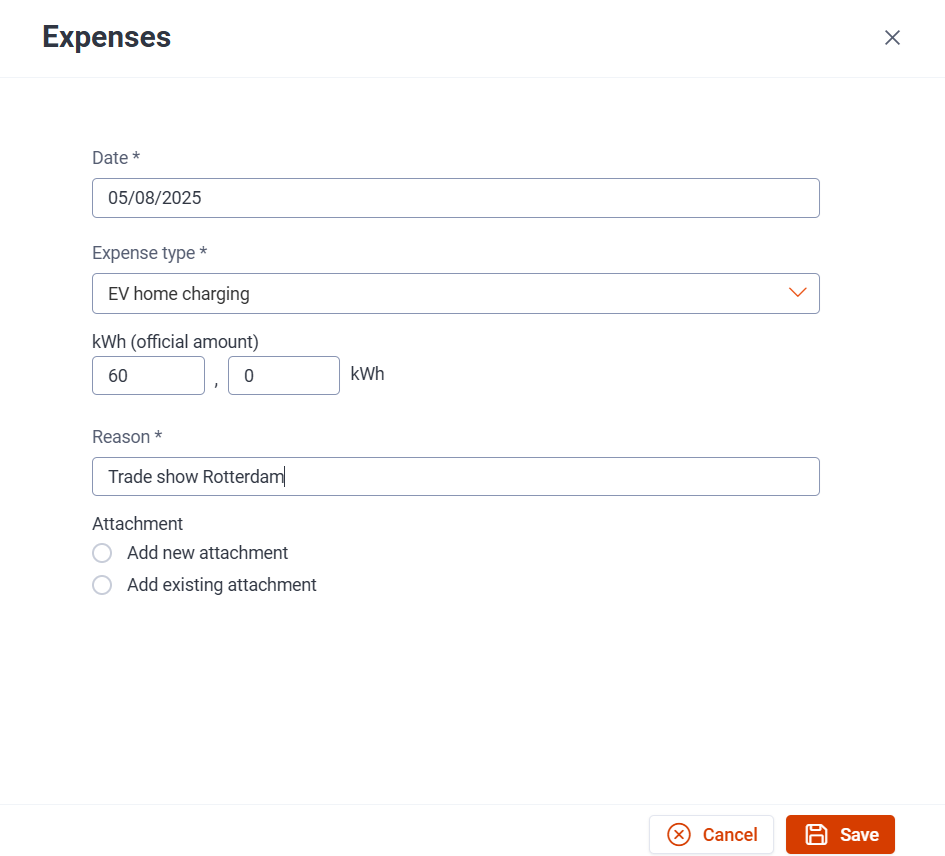Click the Cancel button with the circled X
This screenshot has height=856, width=945.
coord(711,834)
